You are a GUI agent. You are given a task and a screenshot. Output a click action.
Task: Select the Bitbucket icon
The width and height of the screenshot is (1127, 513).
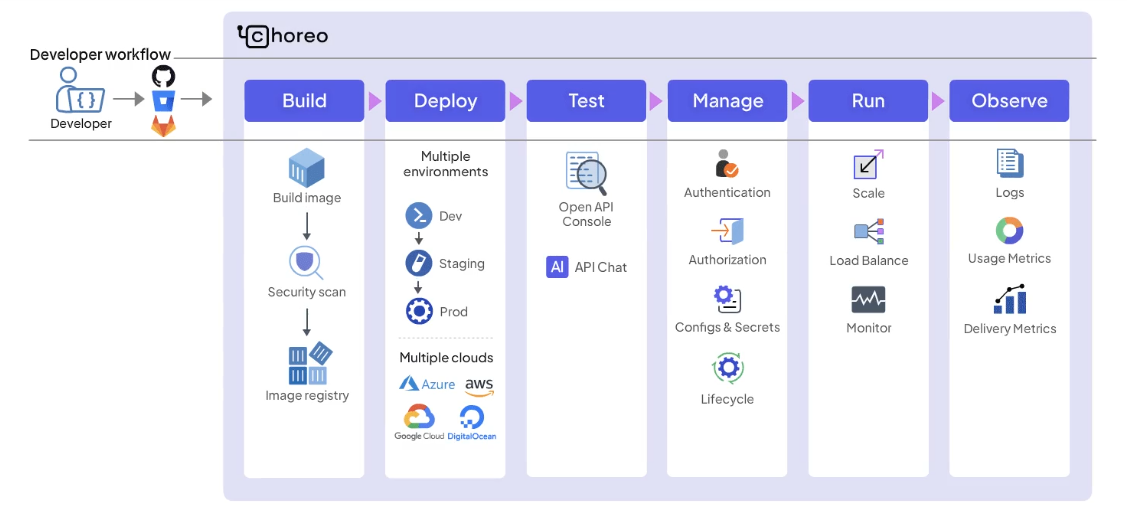pyautogui.click(x=163, y=101)
